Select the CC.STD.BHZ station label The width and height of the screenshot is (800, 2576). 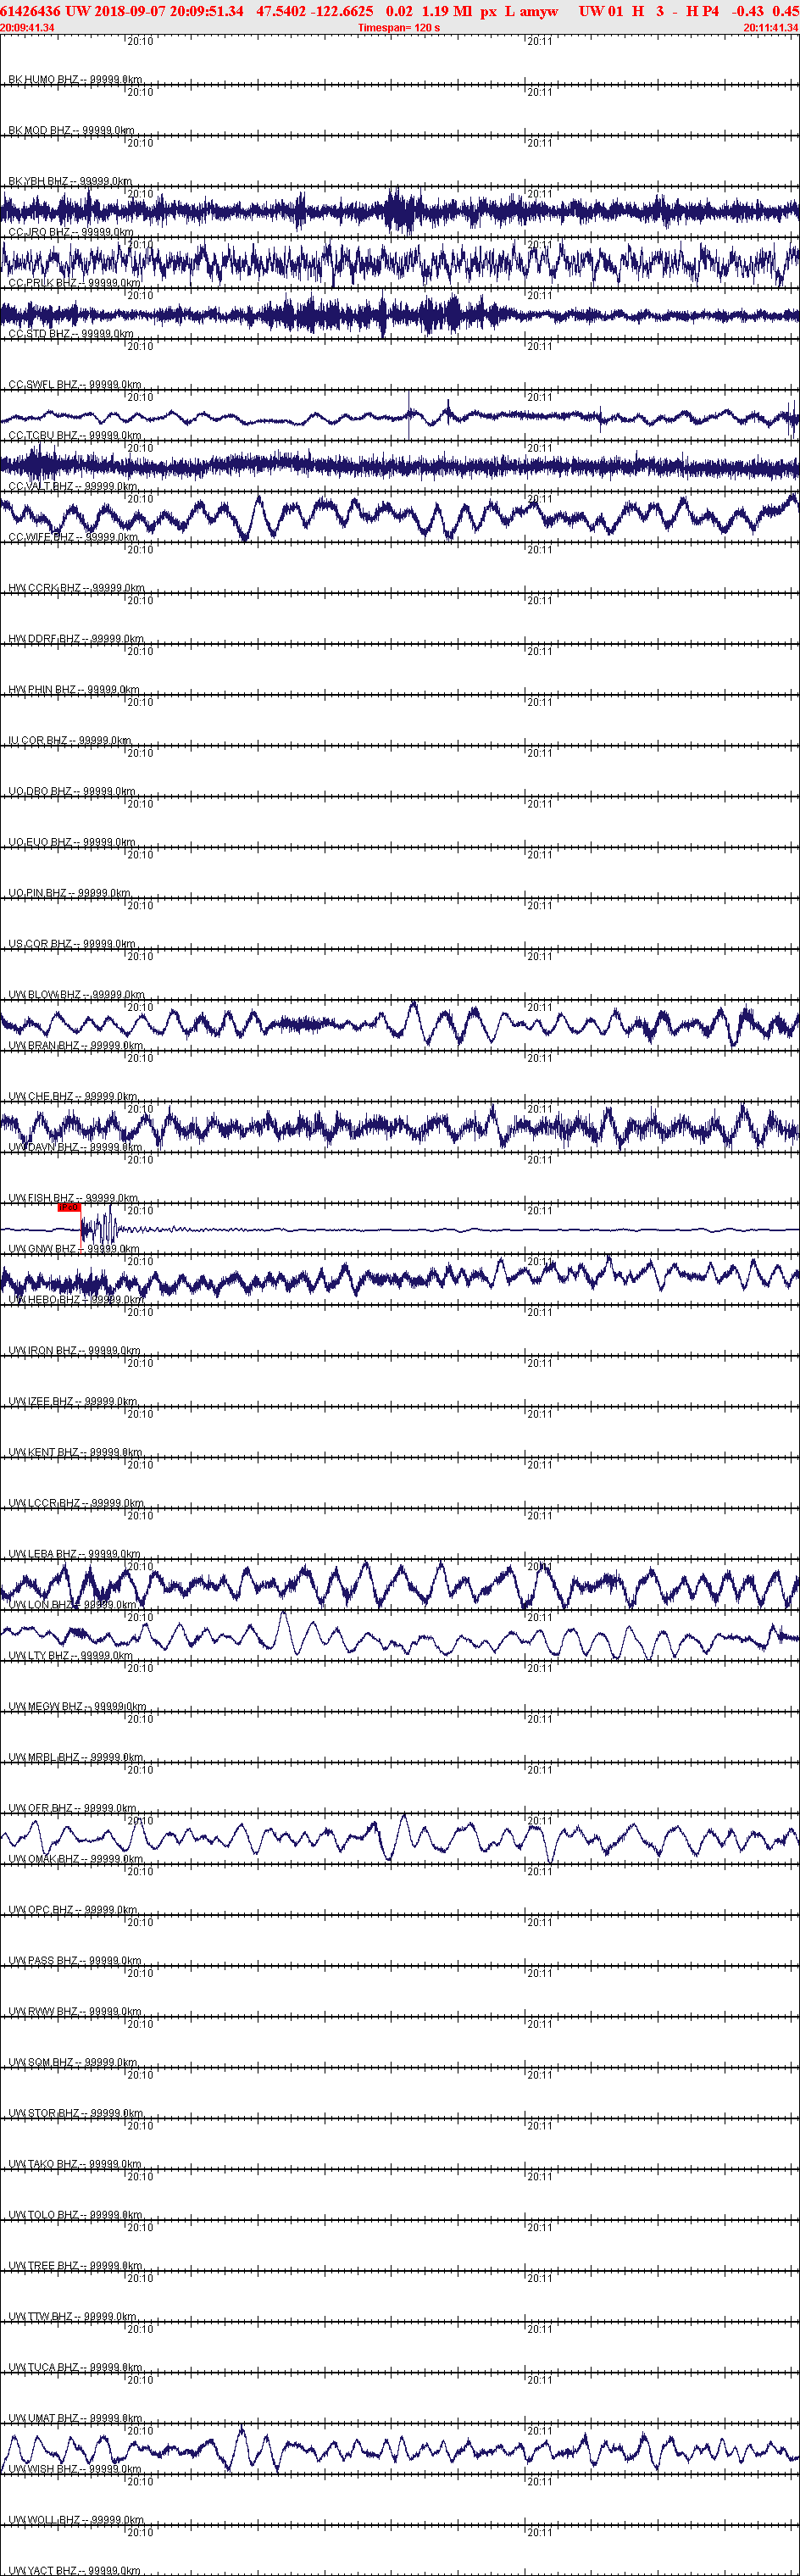coord(70,334)
